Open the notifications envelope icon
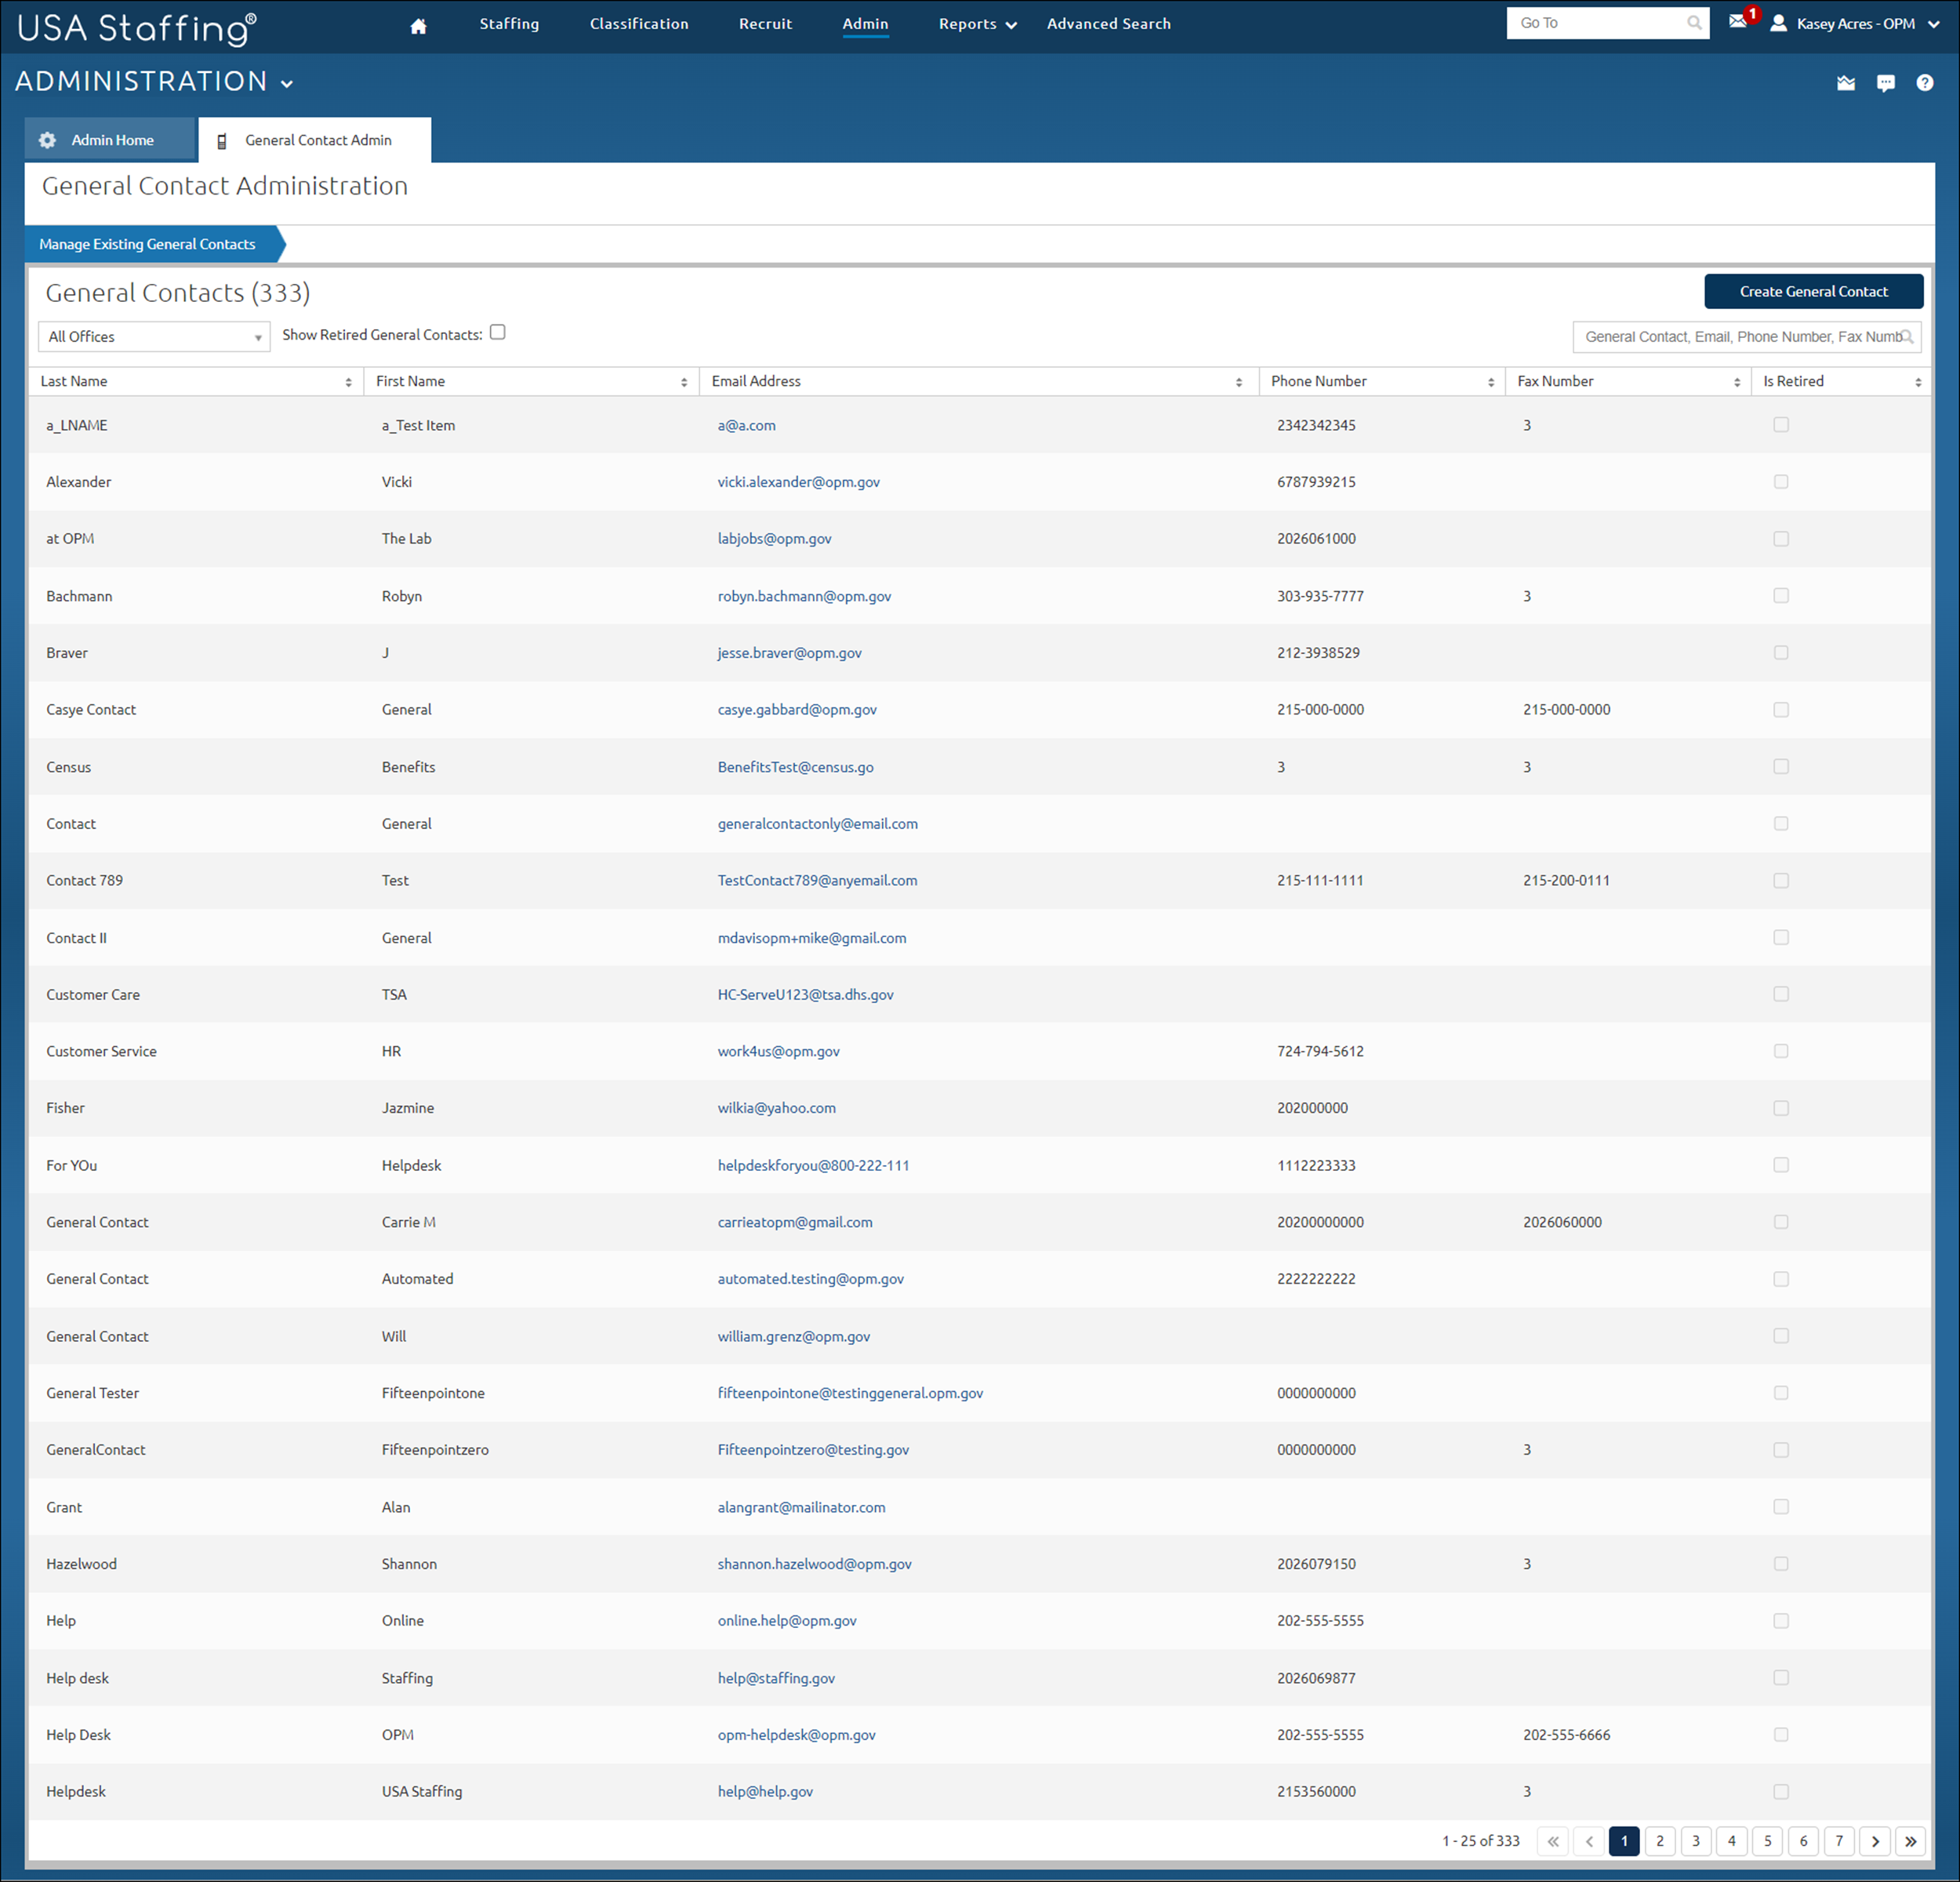This screenshot has width=1960, height=1882. pyautogui.click(x=1739, y=23)
